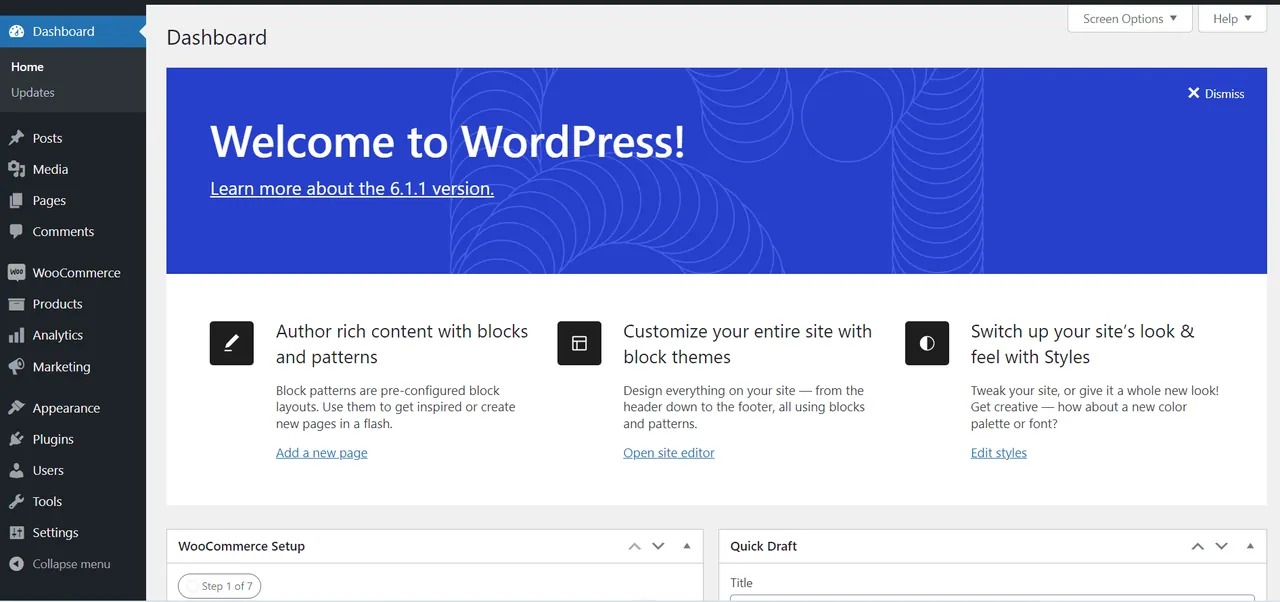Click the Marketing megaphone icon
Viewport: 1280px width, 602px height.
(16, 367)
